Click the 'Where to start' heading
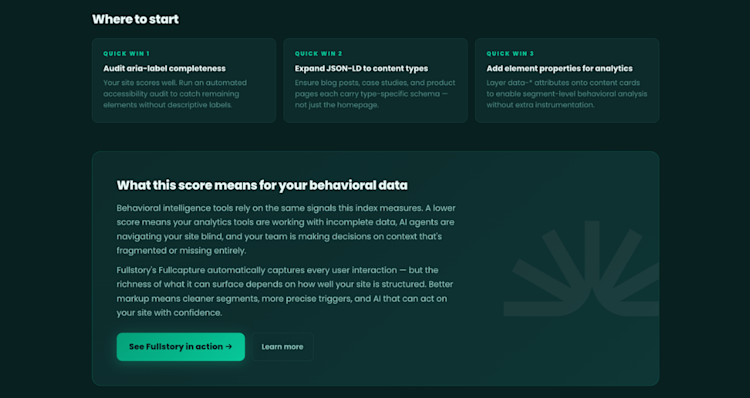Screen dimensions: 750x398 click(x=135, y=19)
